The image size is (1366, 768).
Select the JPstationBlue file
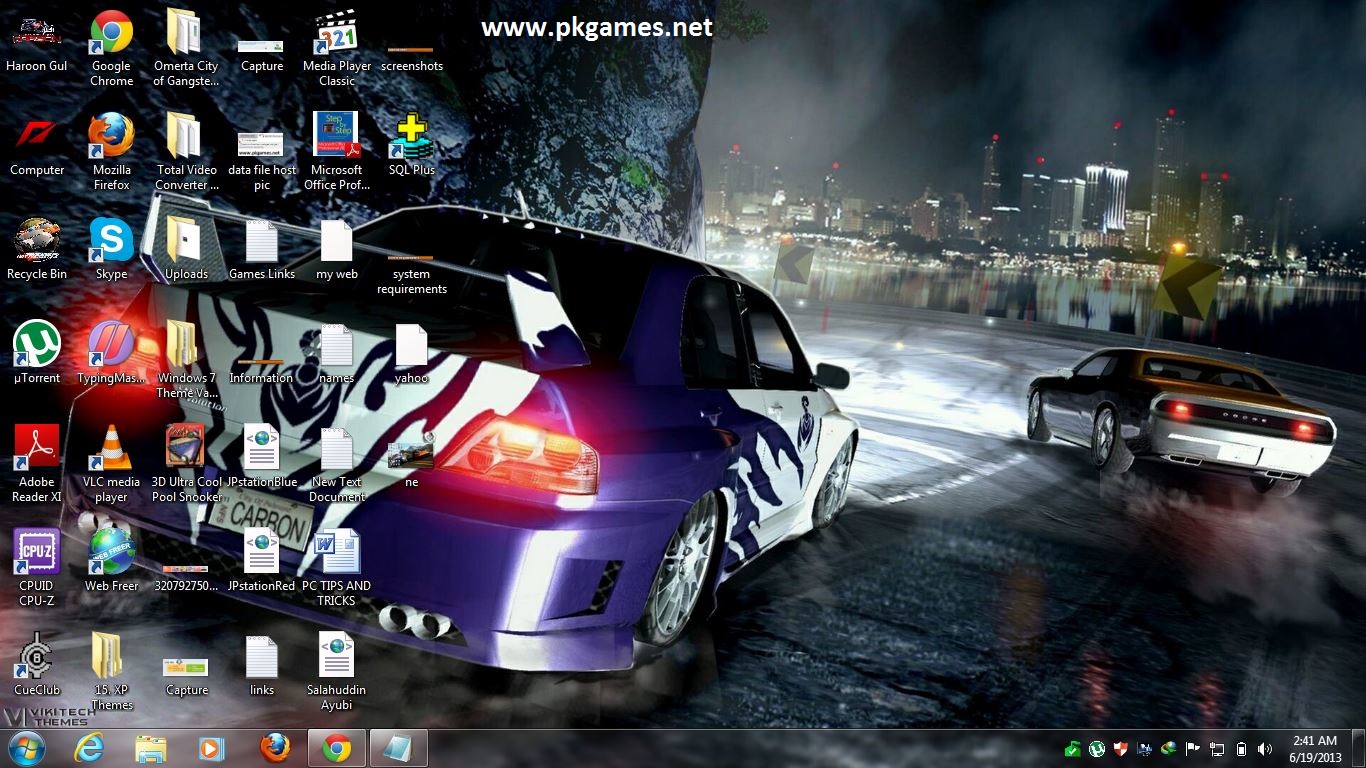pyautogui.click(x=262, y=457)
